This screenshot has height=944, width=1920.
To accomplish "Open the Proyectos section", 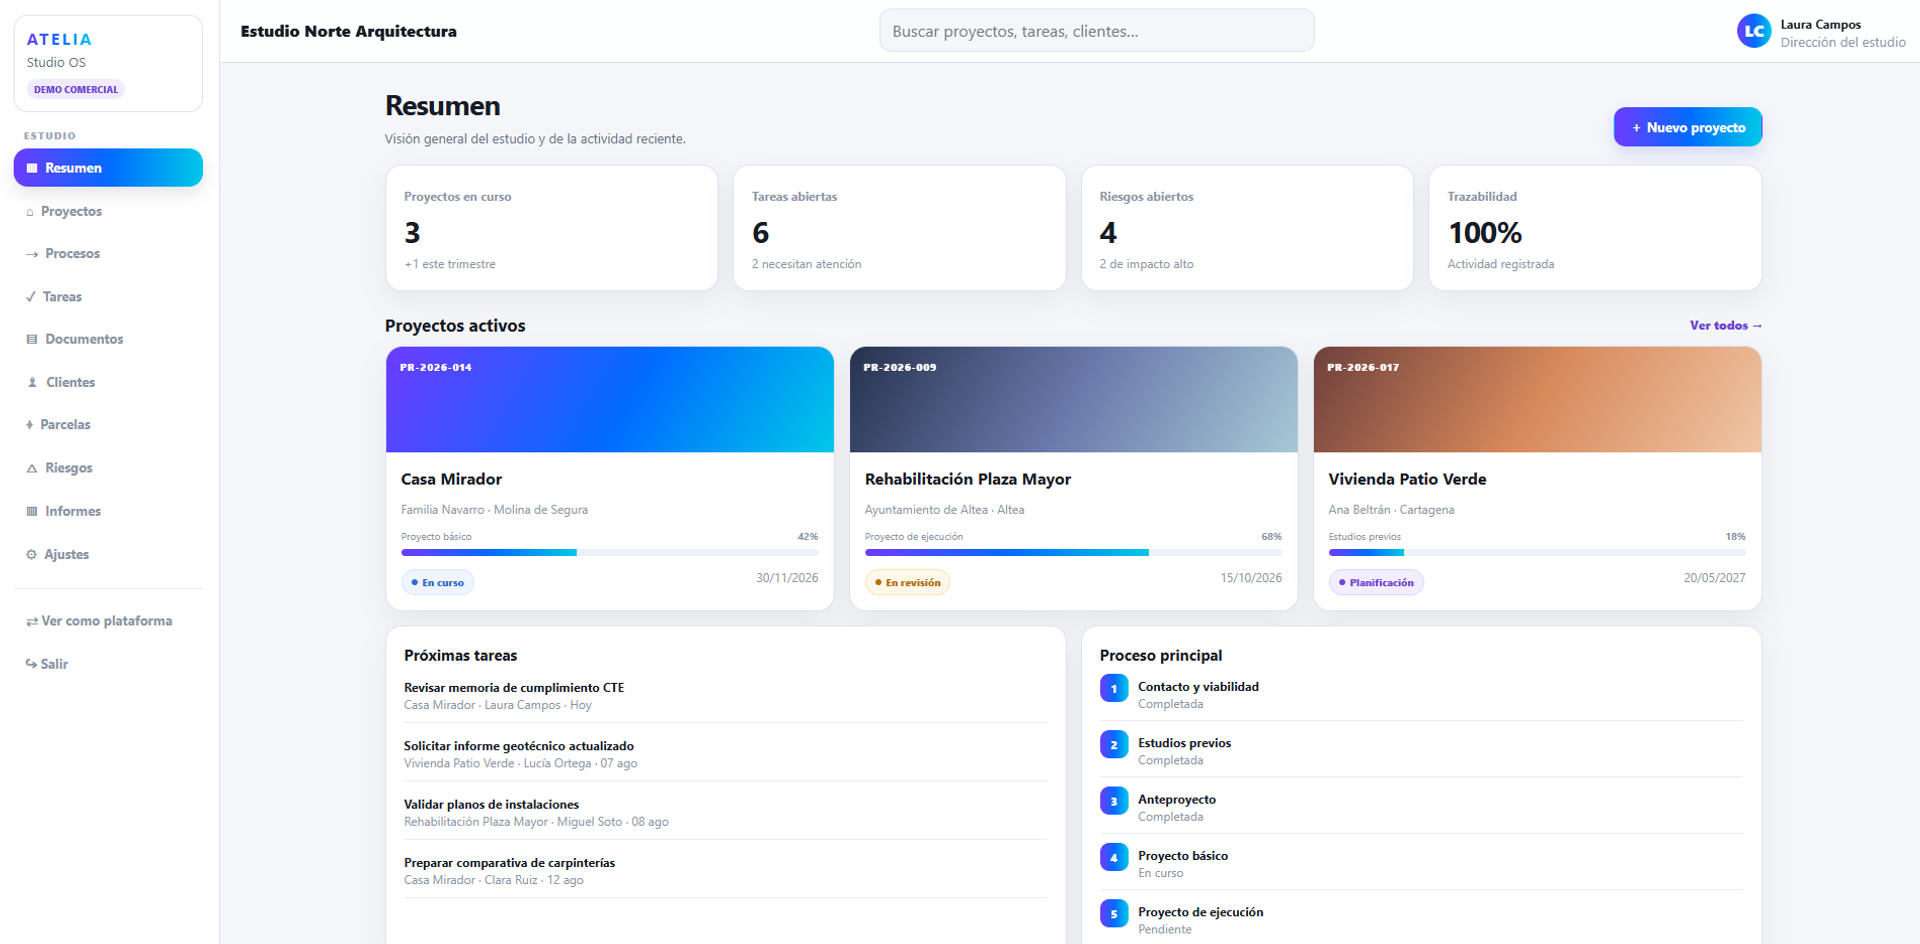I will point(108,212).
